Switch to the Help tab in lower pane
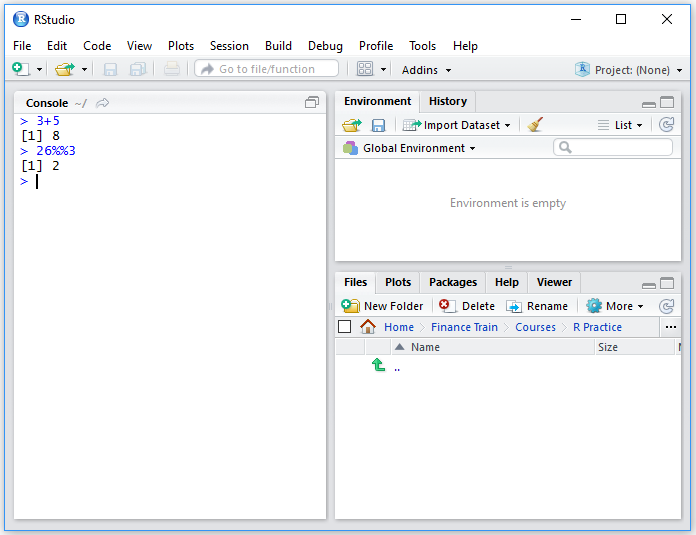The width and height of the screenshot is (696, 535). click(x=506, y=282)
